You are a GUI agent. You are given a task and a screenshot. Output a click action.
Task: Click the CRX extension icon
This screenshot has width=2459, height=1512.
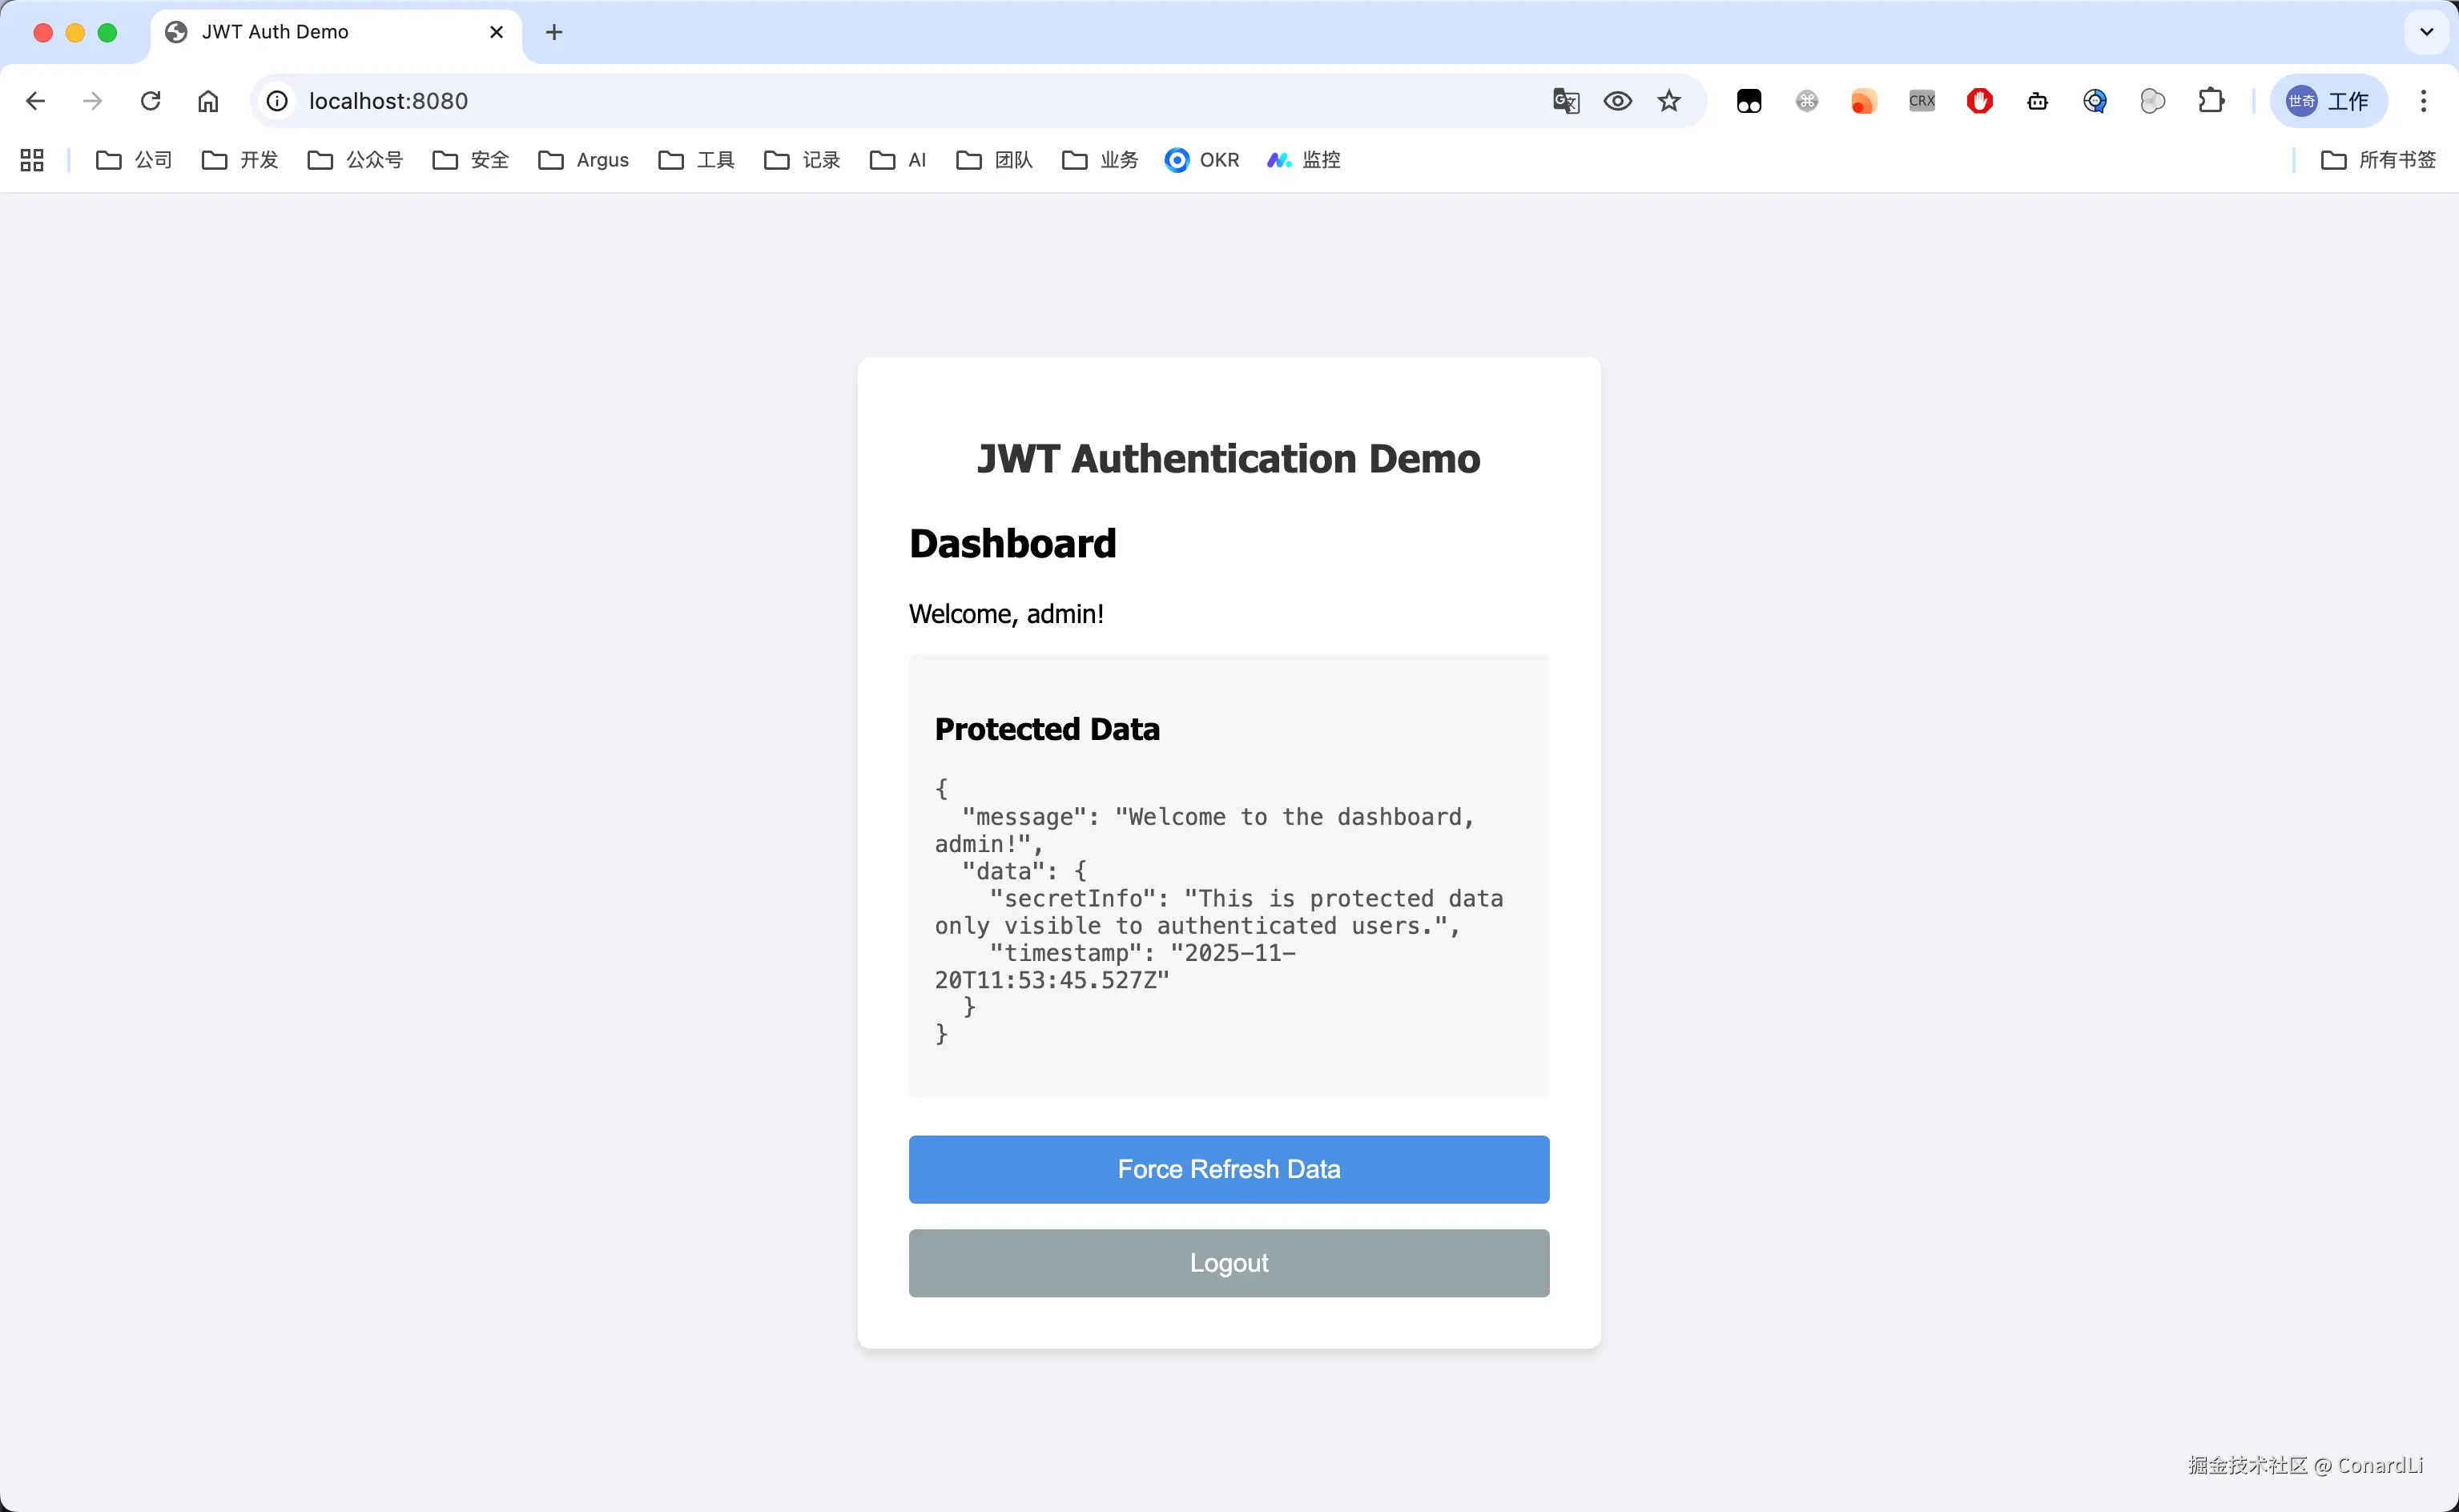tap(1921, 101)
